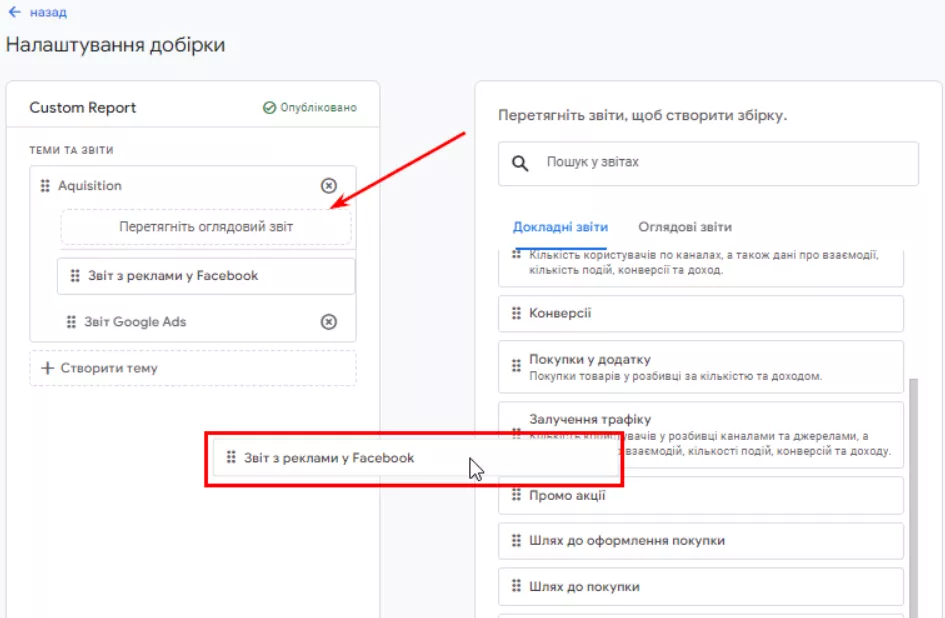The width and height of the screenshot is (945, 618).
Task: Click the reports list vertical scrollbar
Action: point(913,497)
